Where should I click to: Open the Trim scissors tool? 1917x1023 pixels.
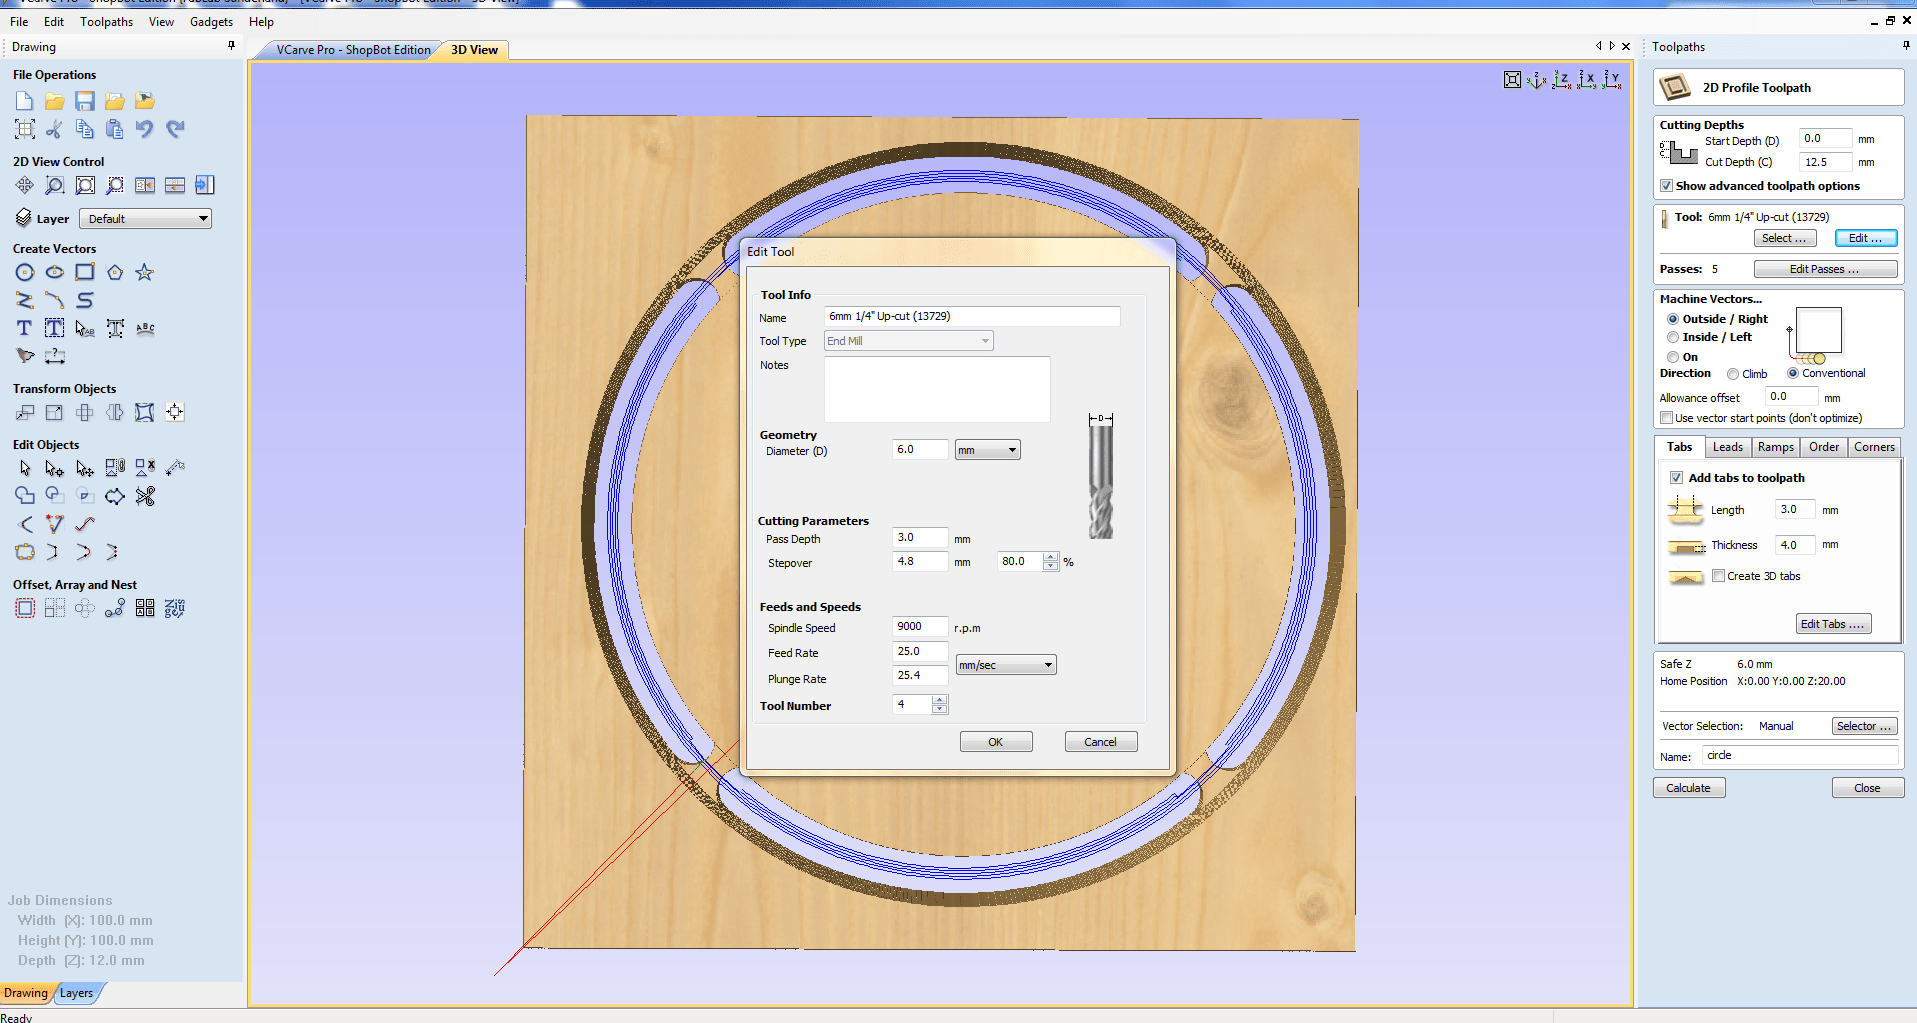click(x=145, y=496)
